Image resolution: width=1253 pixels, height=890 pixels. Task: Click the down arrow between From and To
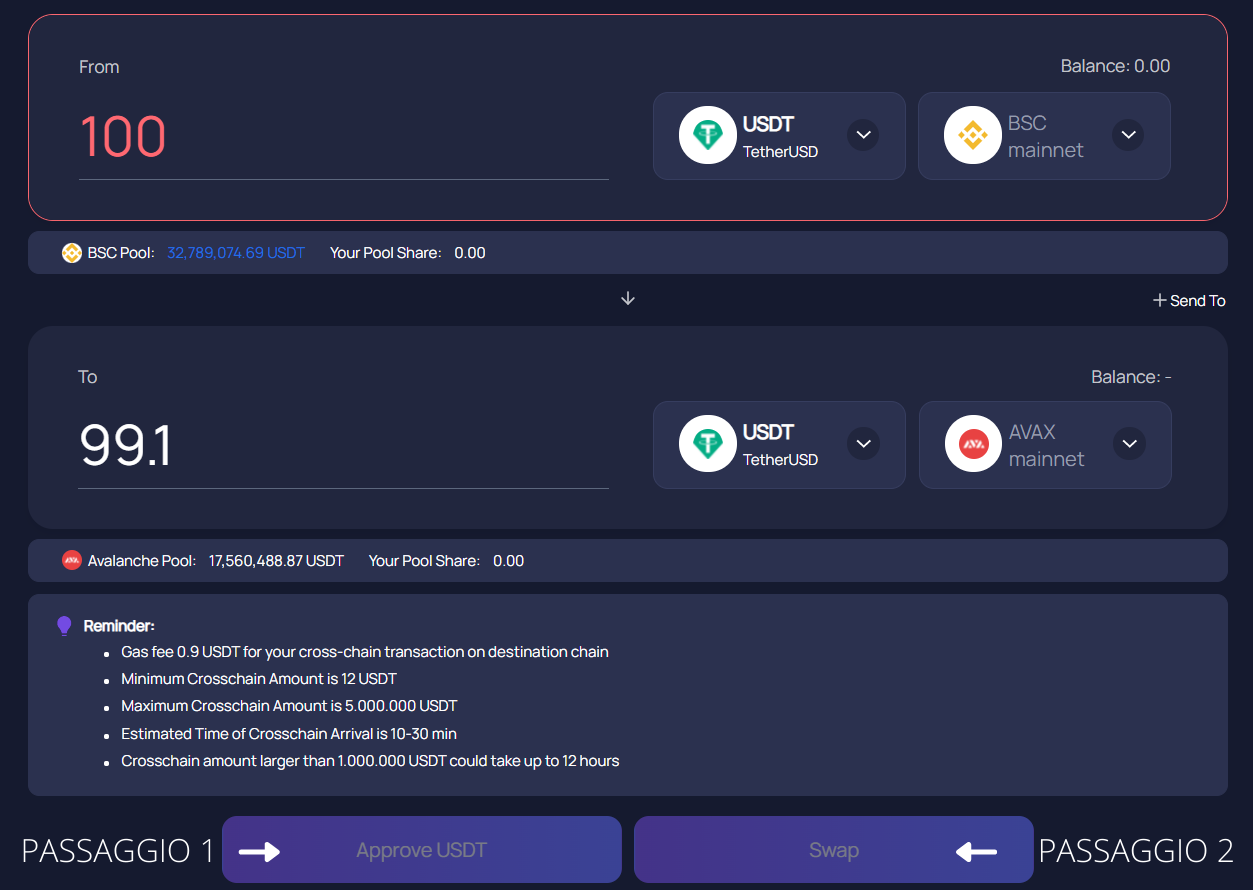628,299
